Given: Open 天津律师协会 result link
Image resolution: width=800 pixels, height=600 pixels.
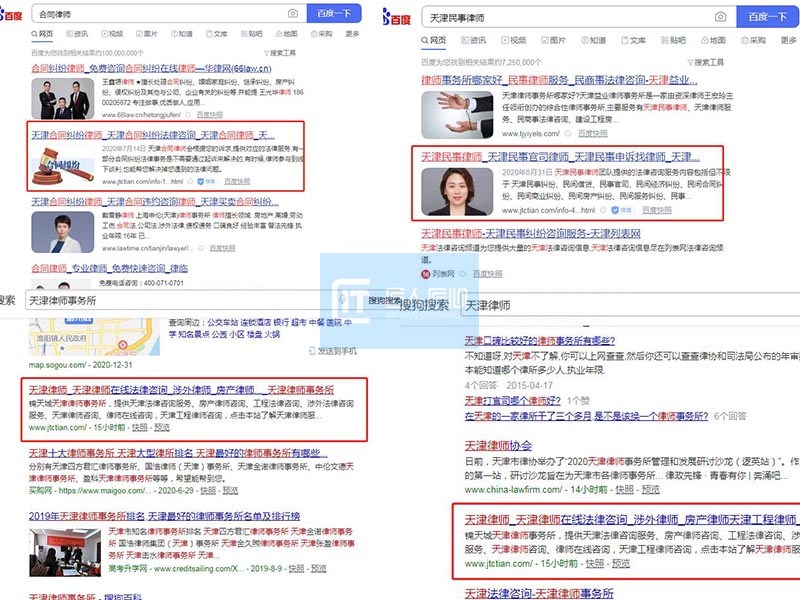Looking at the screenshot, I should click(x=498, y=446).
